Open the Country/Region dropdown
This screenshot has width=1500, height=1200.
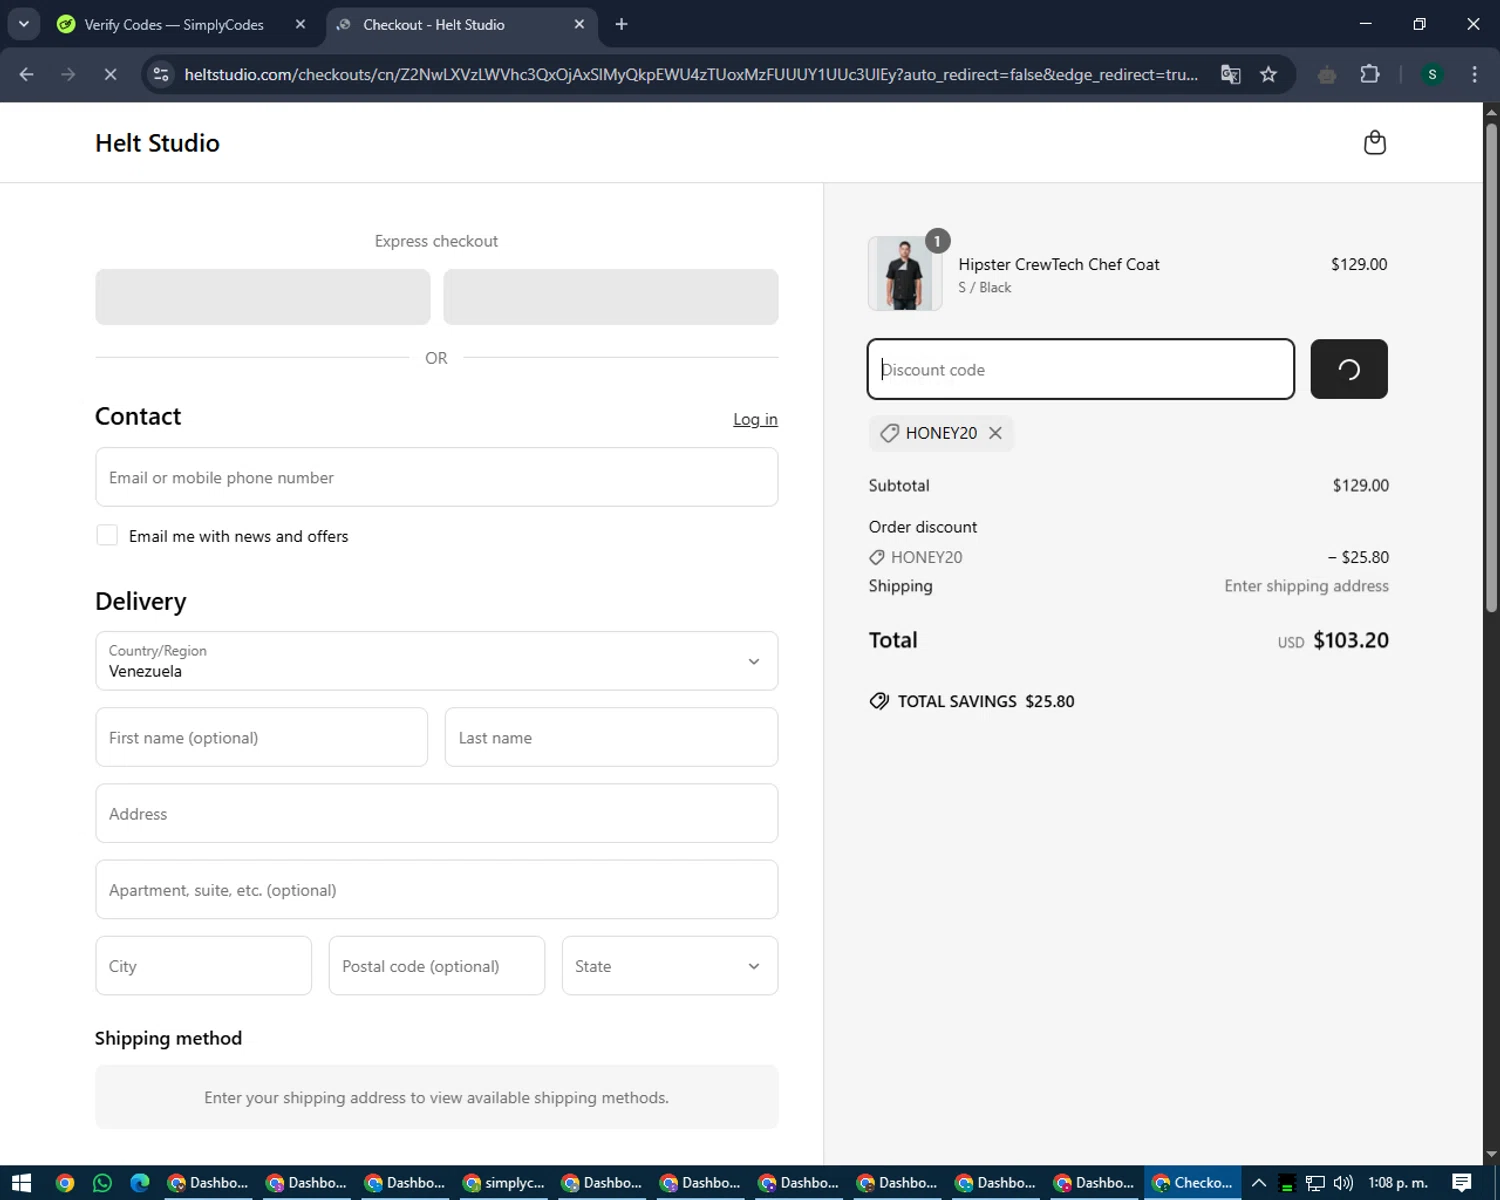pos(437,661)
